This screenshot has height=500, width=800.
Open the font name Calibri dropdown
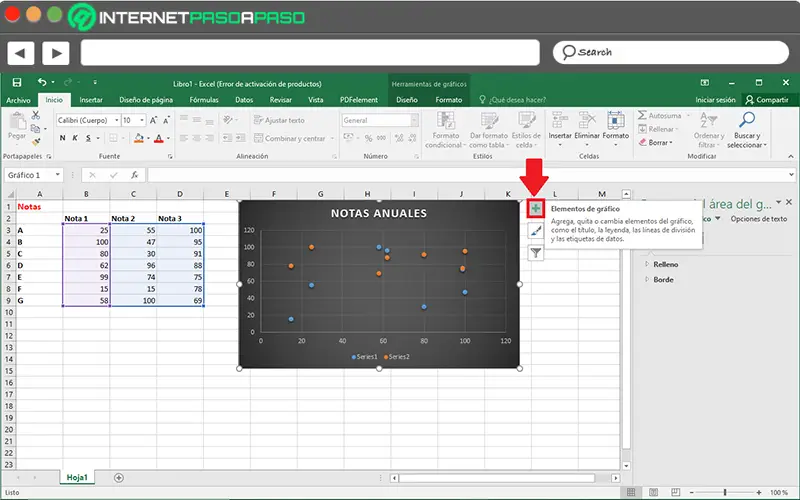(117, 120)
